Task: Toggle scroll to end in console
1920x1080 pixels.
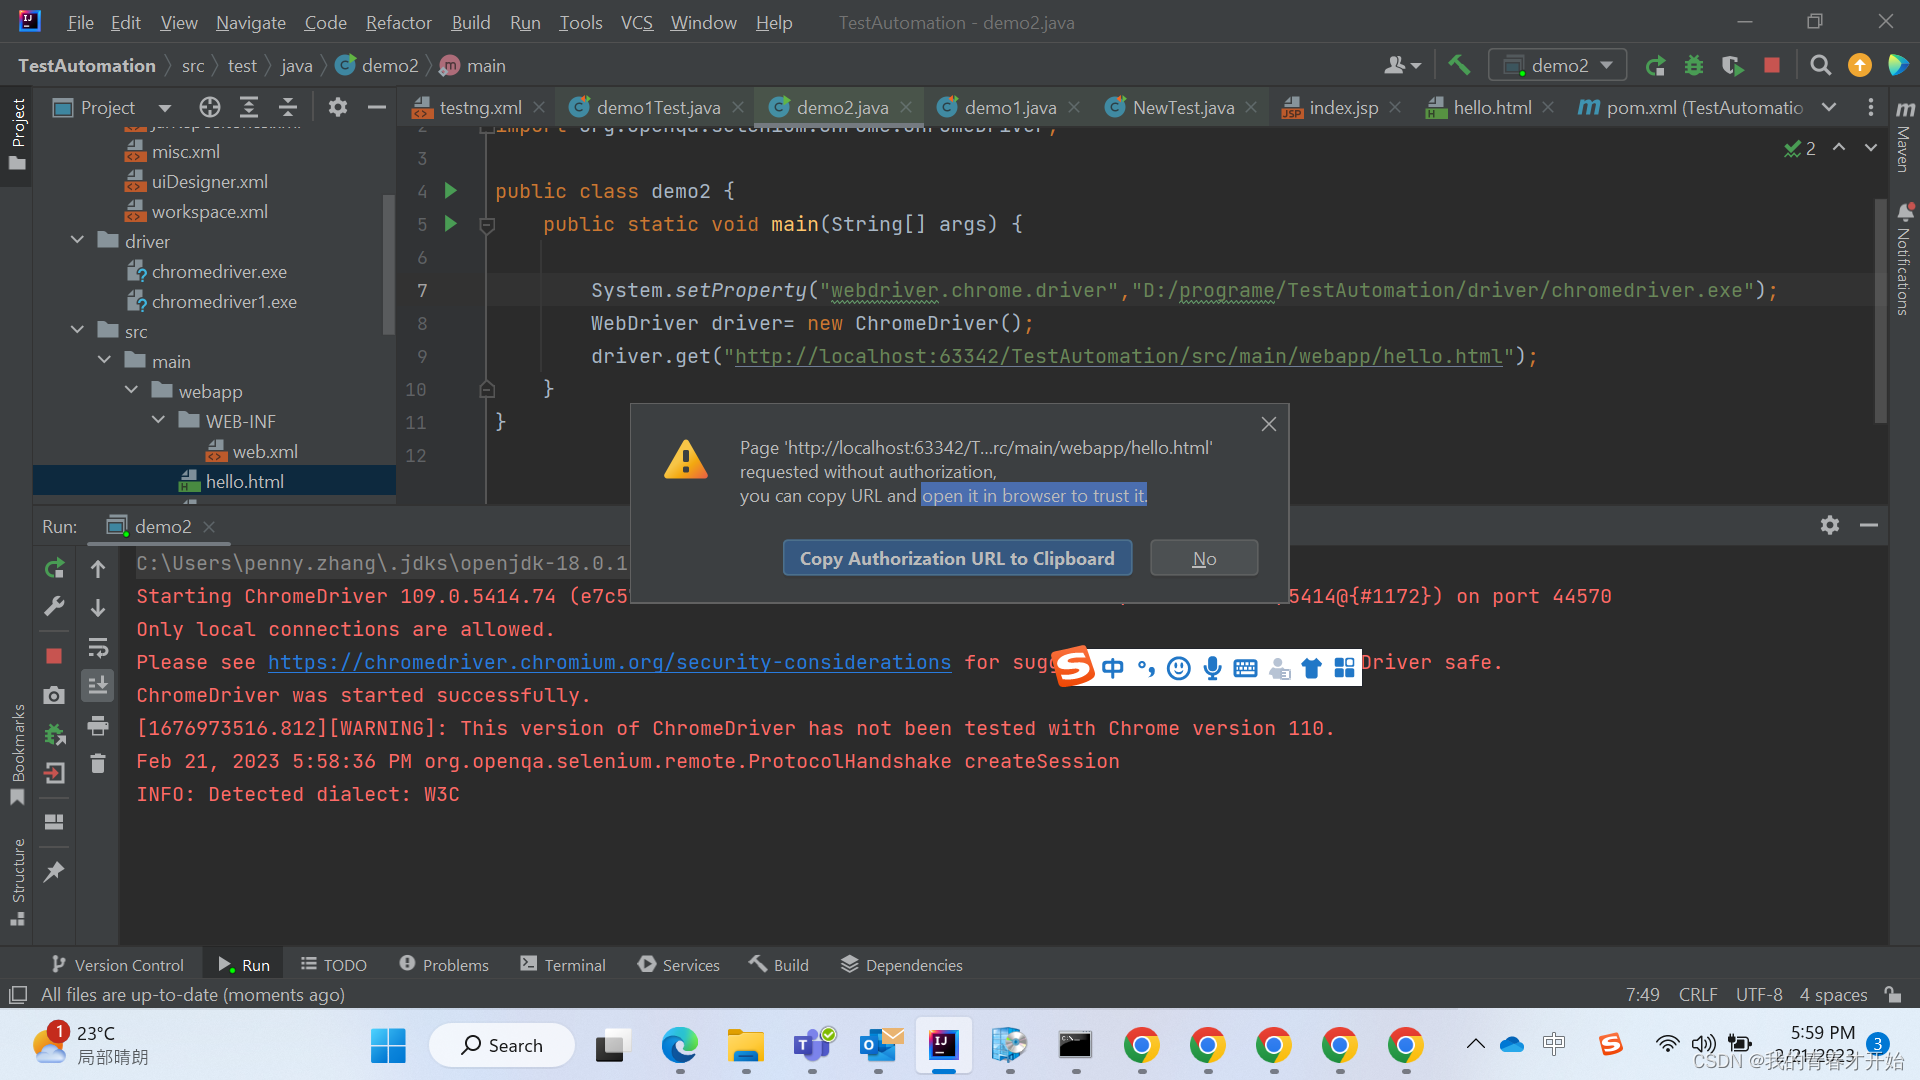Action: (98, 686)
